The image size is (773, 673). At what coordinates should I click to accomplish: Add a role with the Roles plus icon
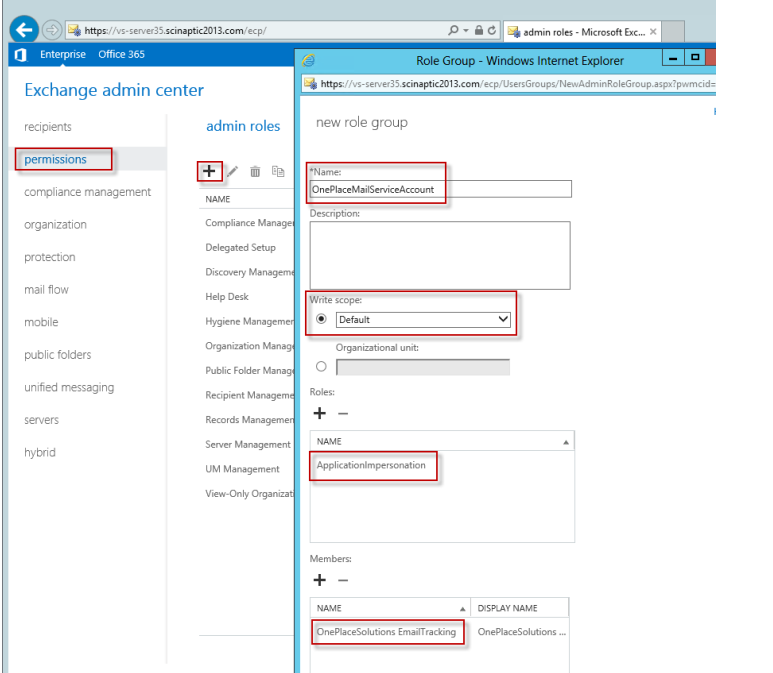(320, 412)
